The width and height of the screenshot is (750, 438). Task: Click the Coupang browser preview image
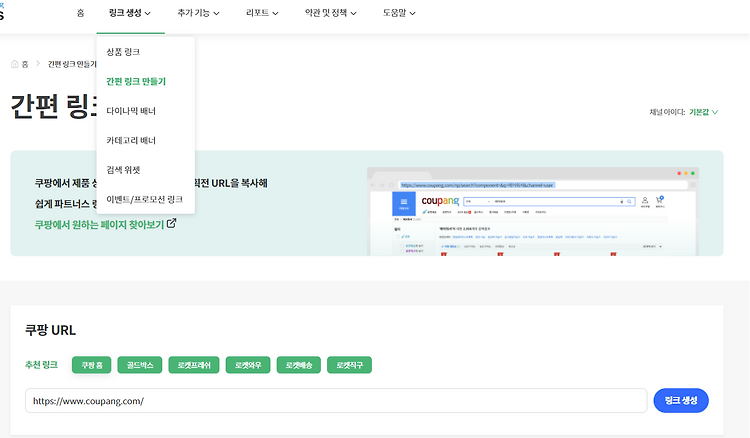point(533,211)
